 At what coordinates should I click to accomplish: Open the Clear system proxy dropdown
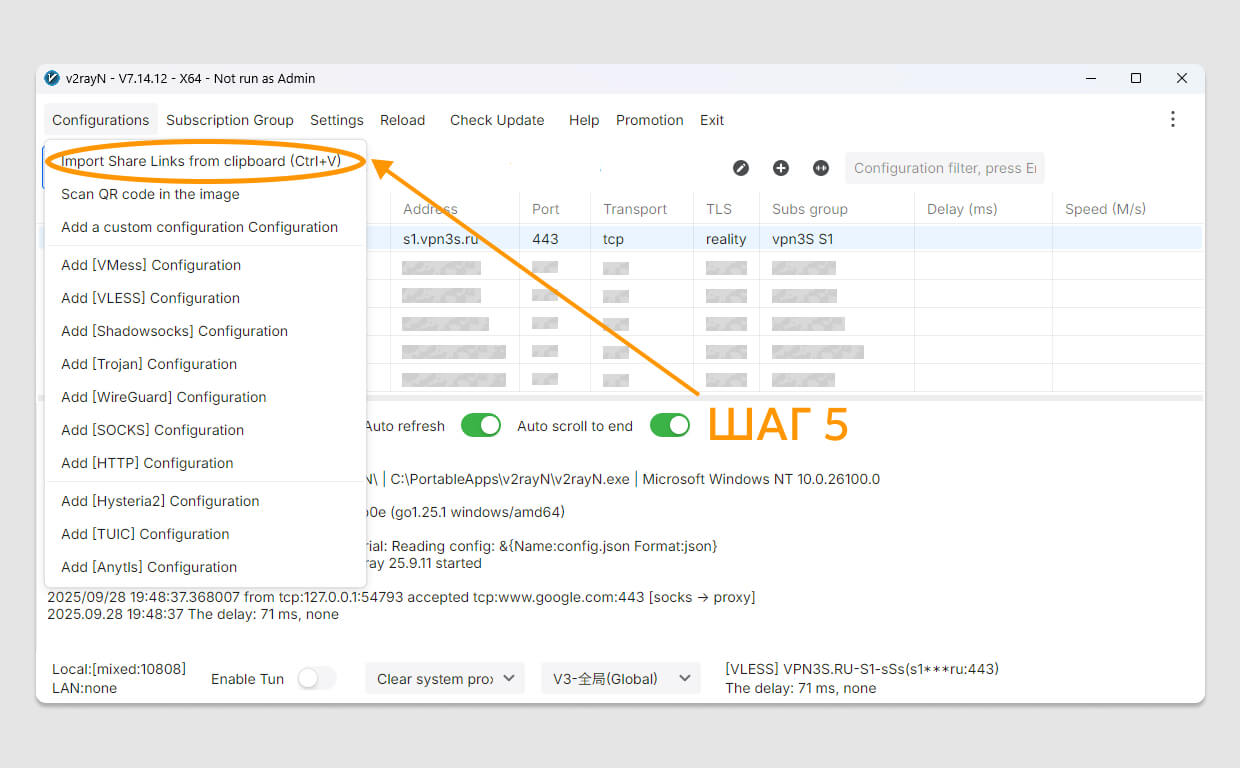point(444,678)
